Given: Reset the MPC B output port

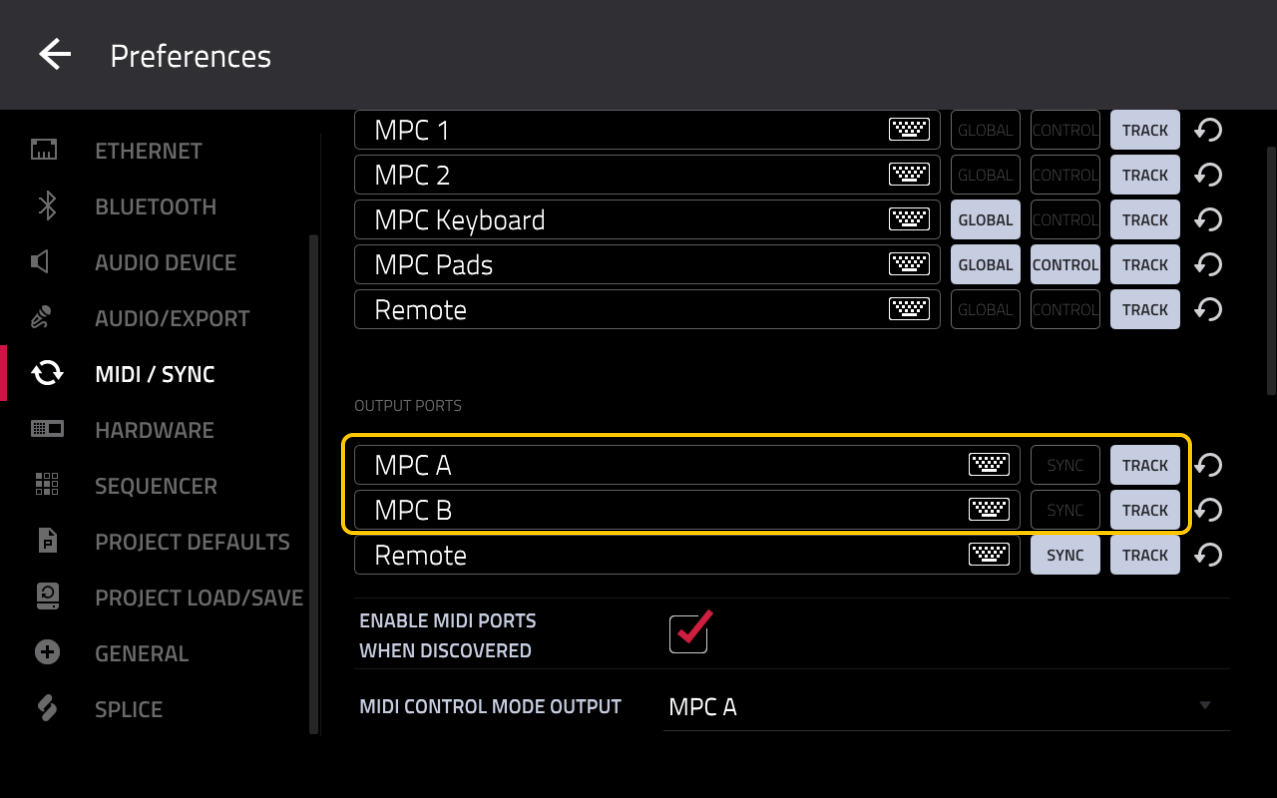Looking at the screenshot, I should point(1208,510).
